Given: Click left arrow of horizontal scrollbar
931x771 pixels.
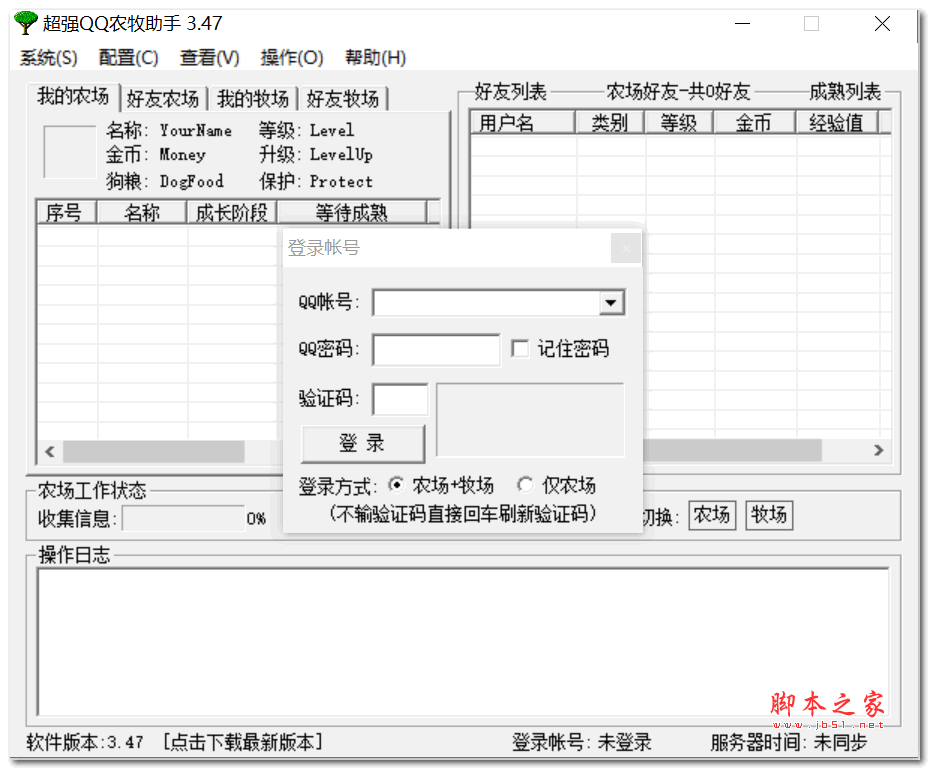Looking at the screenshot, I should [x=50, y=452].
